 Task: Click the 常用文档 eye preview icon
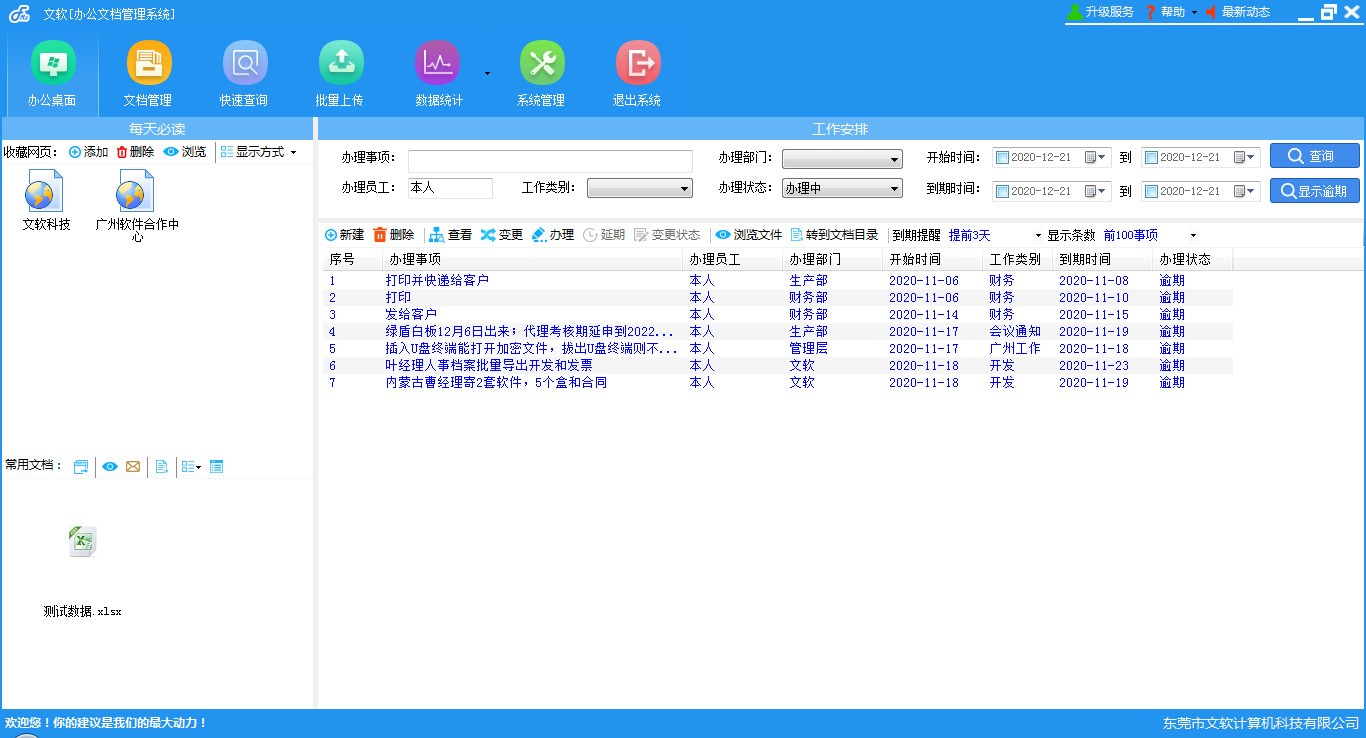tap(110, 467)
